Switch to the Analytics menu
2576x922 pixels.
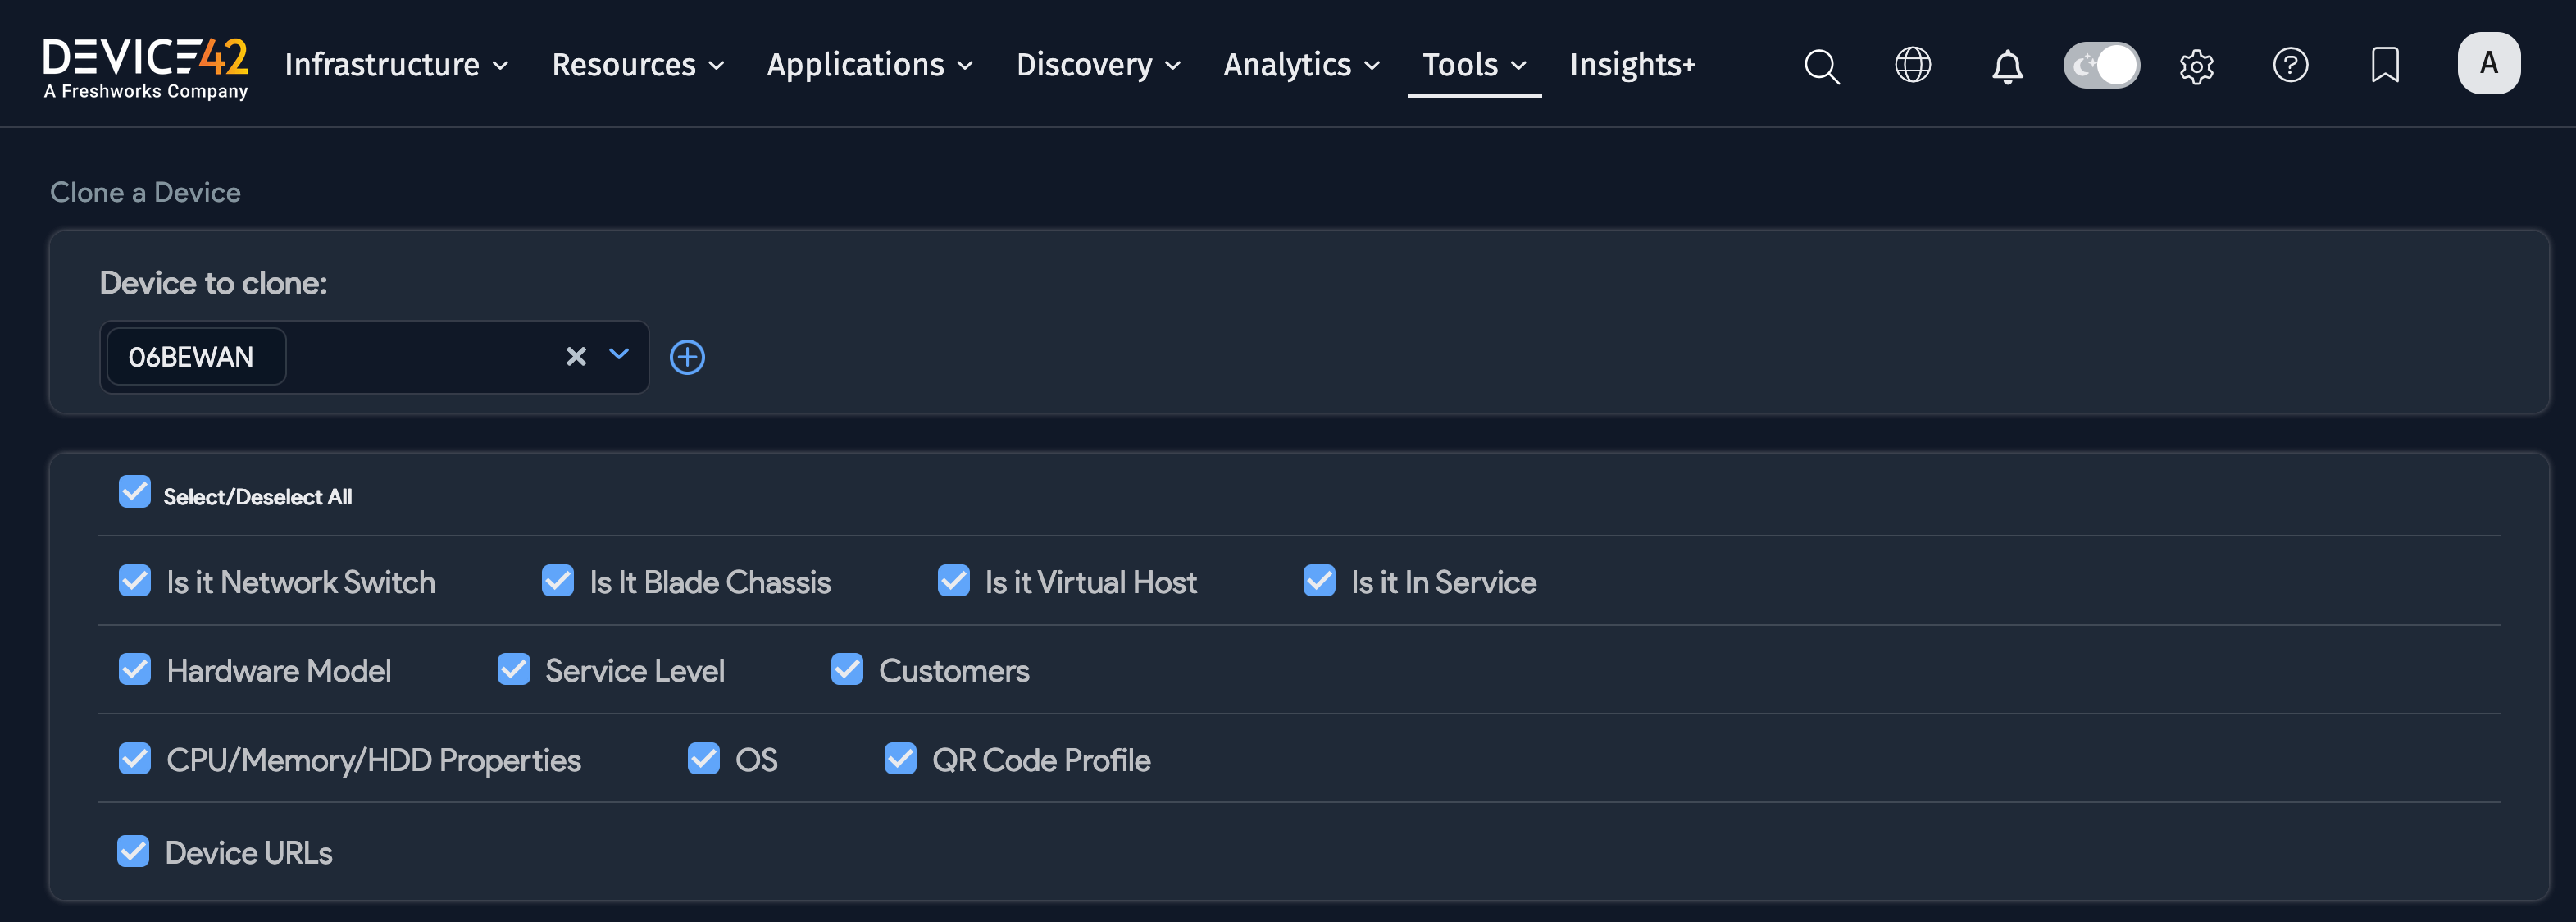[x=1300, y=65]
